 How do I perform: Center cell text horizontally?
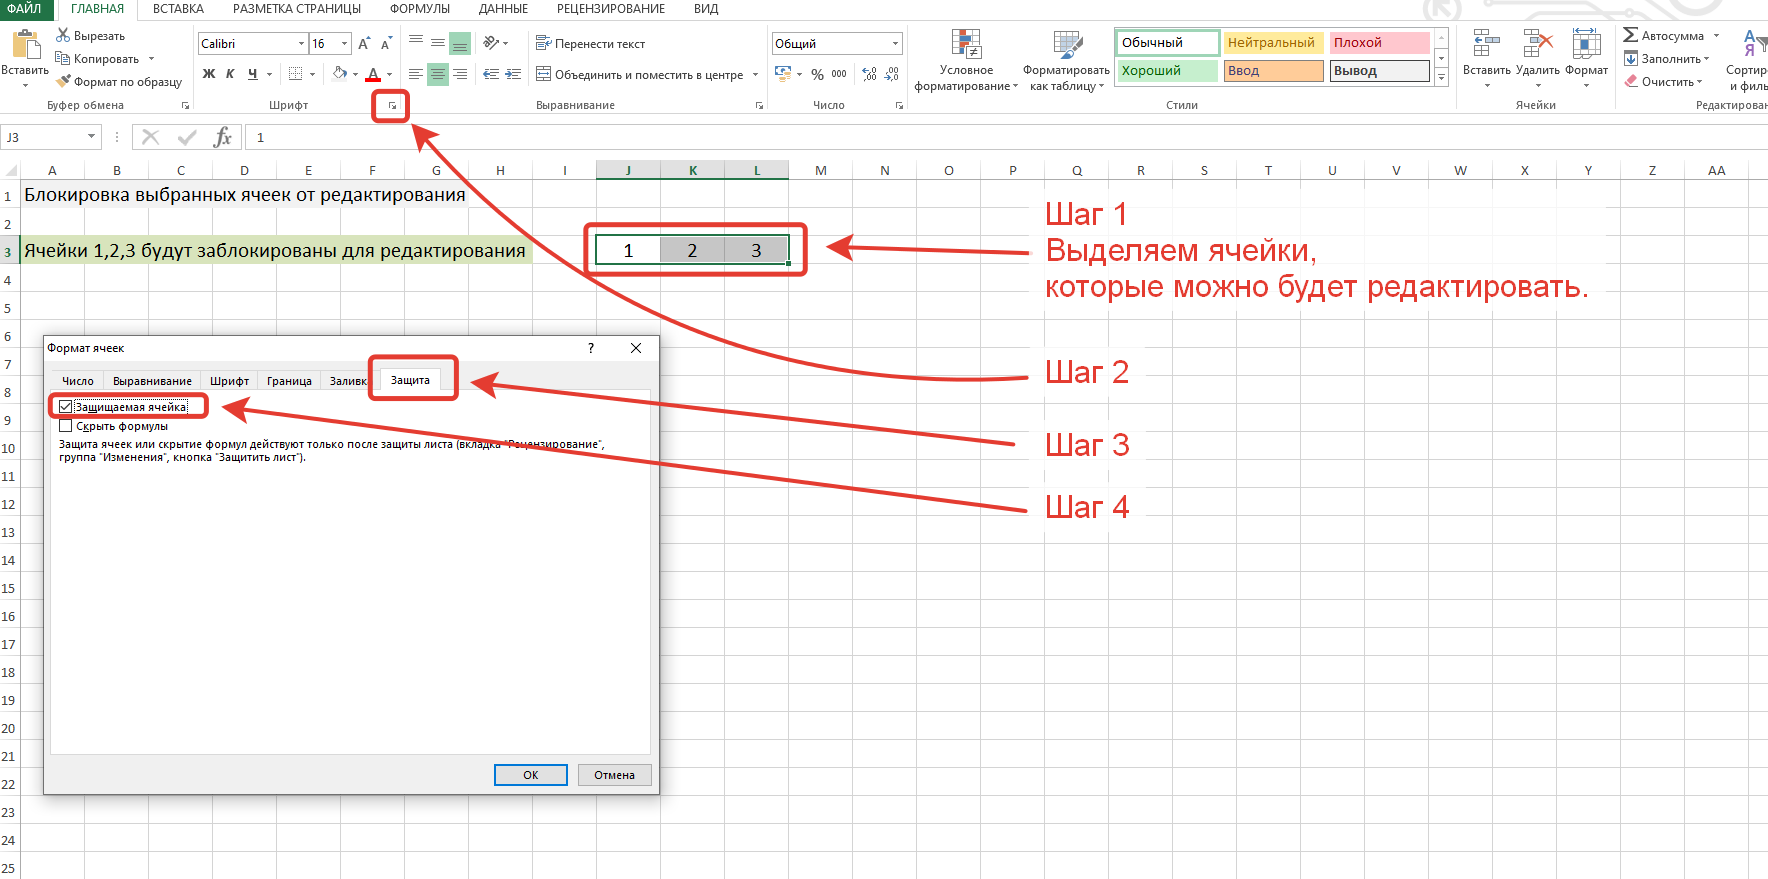point(438,74)
